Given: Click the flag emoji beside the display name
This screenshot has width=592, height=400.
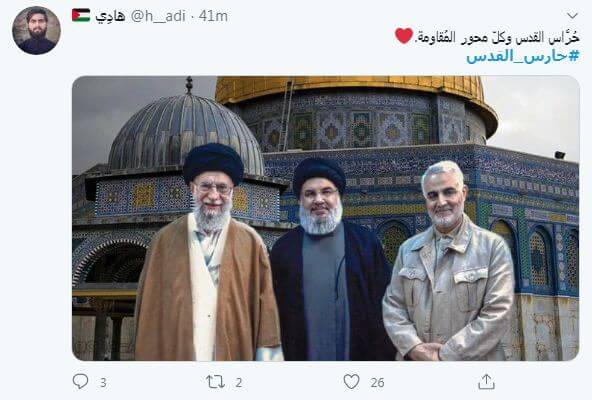Looking at the screenshot, I should 81,15.
